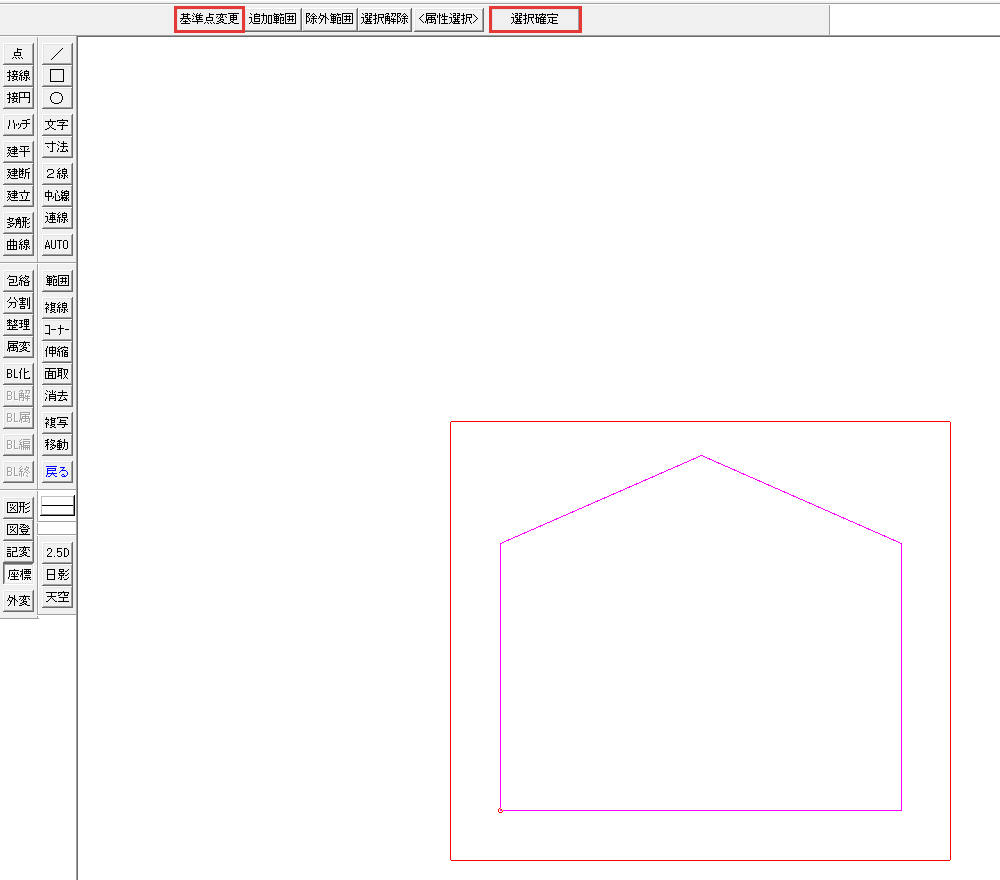Click 追加範囲 button
Image resolution: width=1000 pixels, height=880 pixels.
[272, 19]
